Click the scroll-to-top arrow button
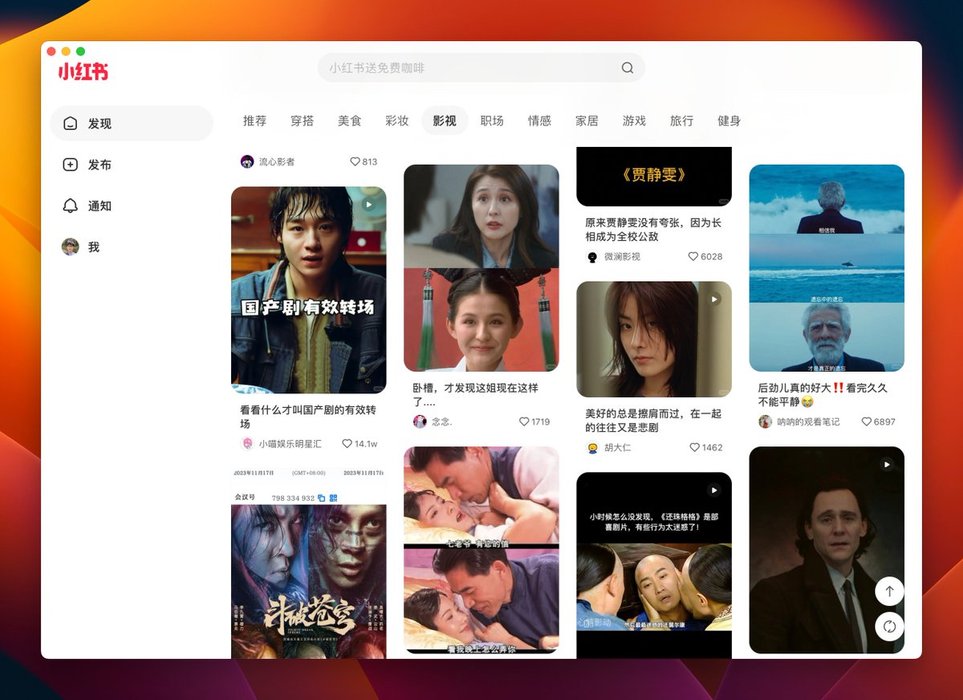The height and width of the screenshot is (700, 963). click(889, 591)
